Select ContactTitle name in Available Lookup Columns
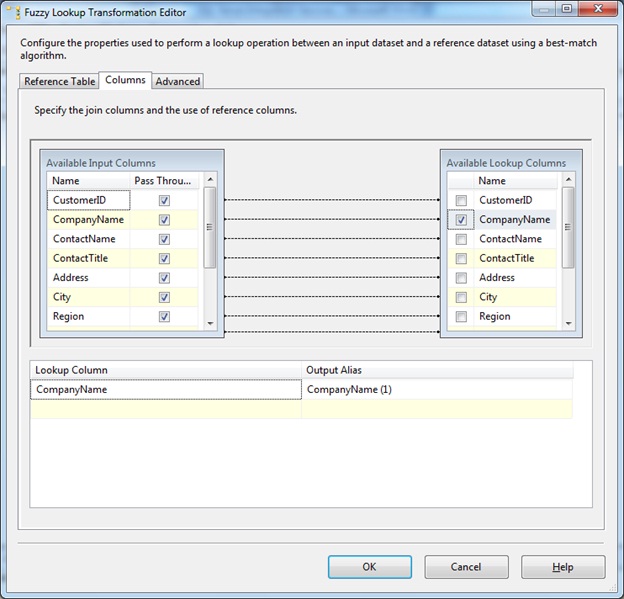Viewport: 624px width, 599px height. click(x=515, y=258)
